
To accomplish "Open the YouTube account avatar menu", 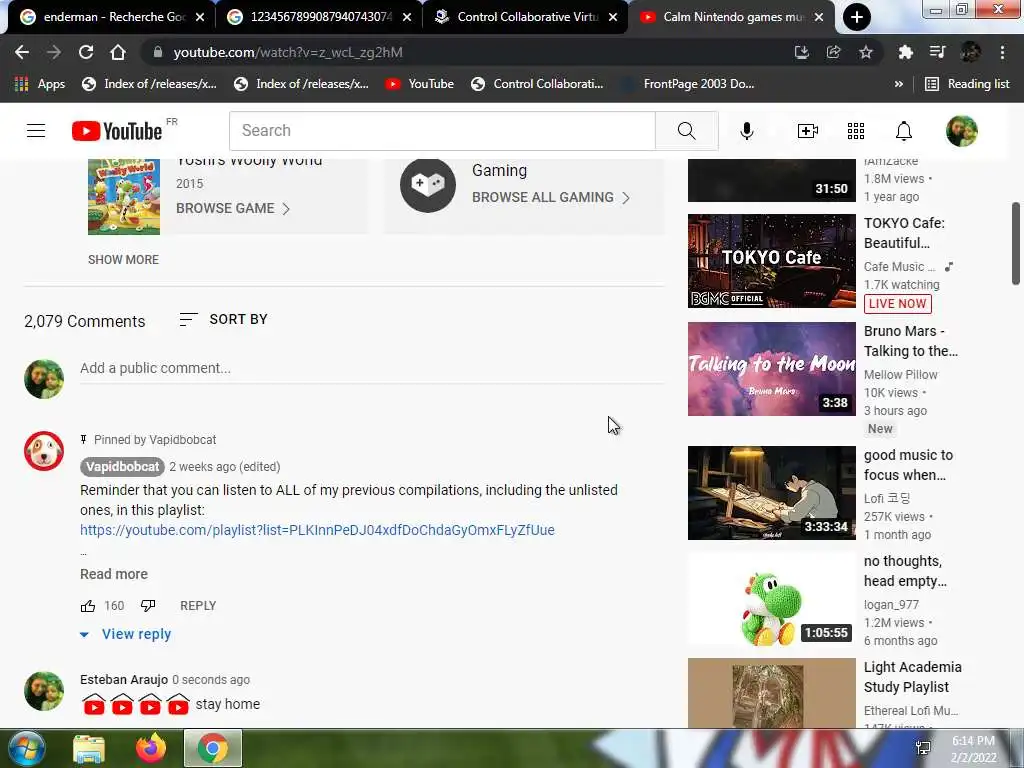I will point(961,131).
